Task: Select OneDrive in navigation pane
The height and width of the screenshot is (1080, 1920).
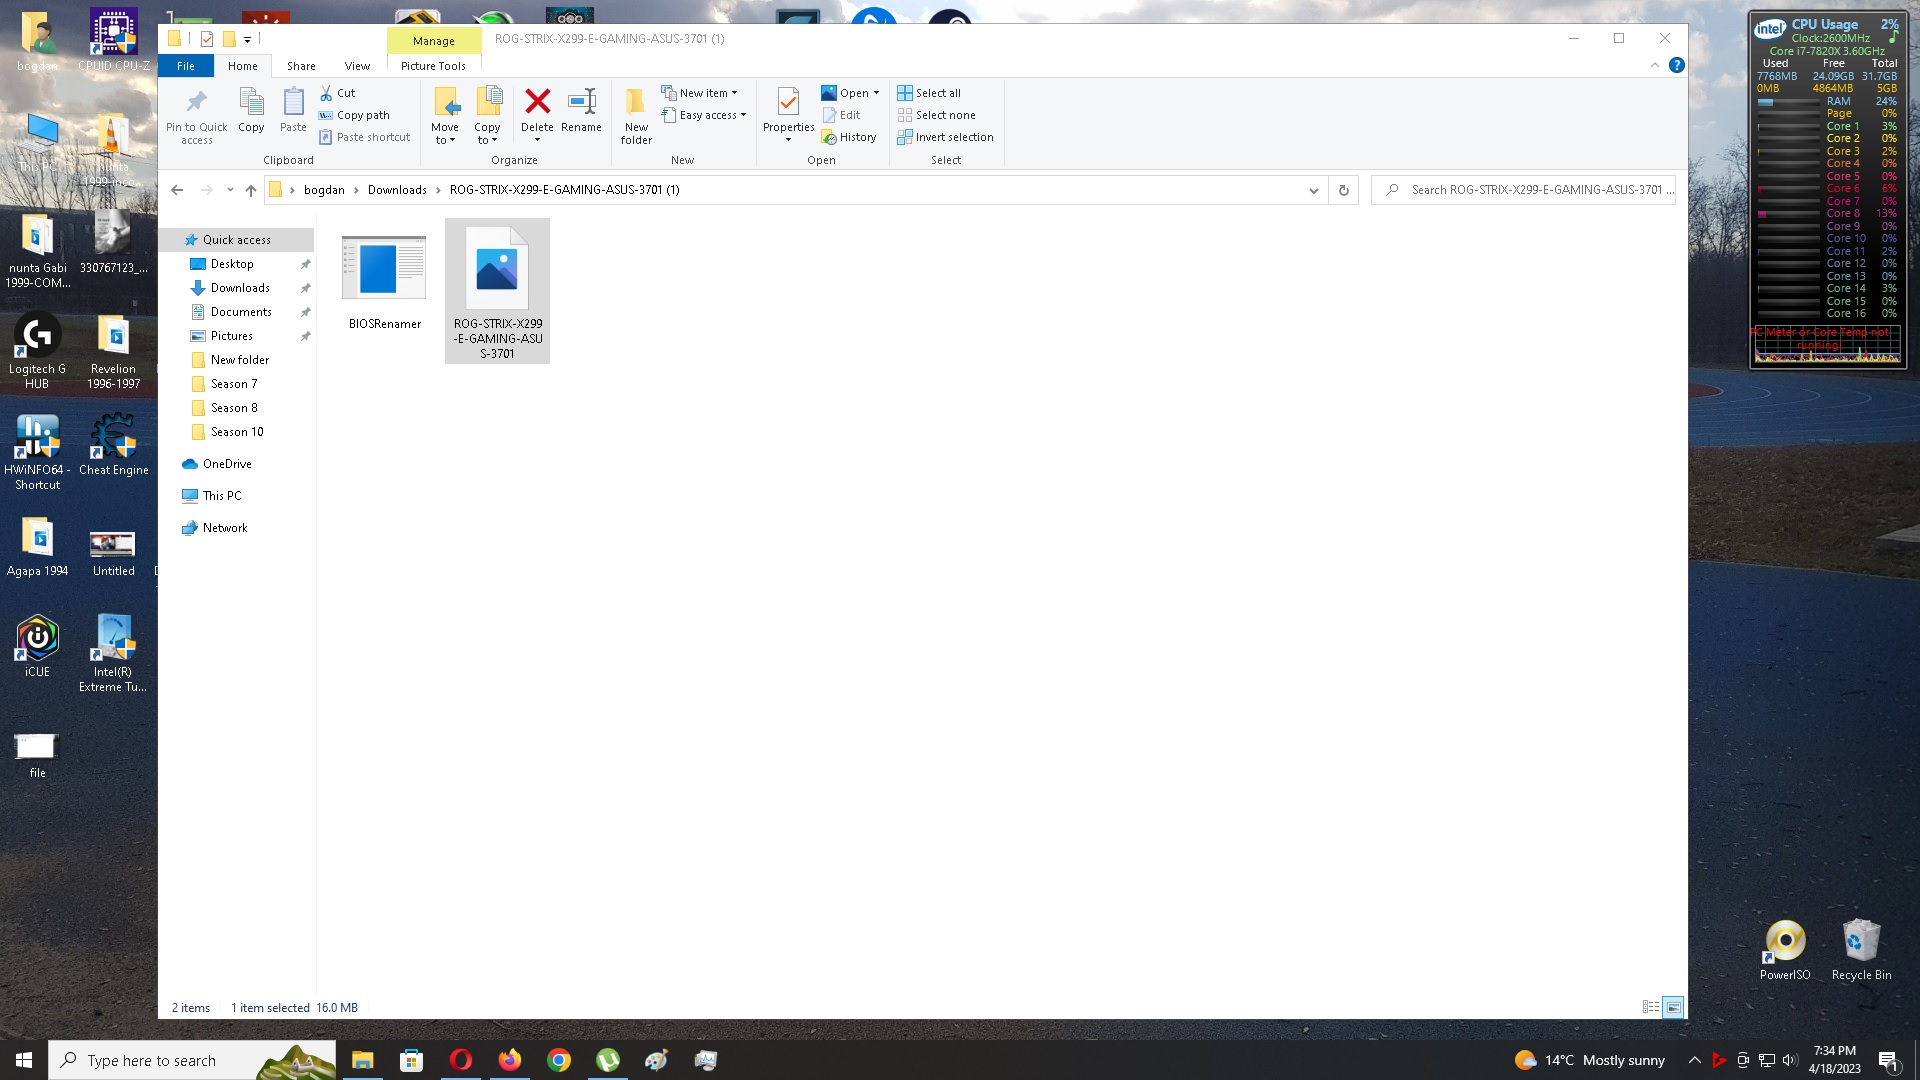Action: click(227, 464)
